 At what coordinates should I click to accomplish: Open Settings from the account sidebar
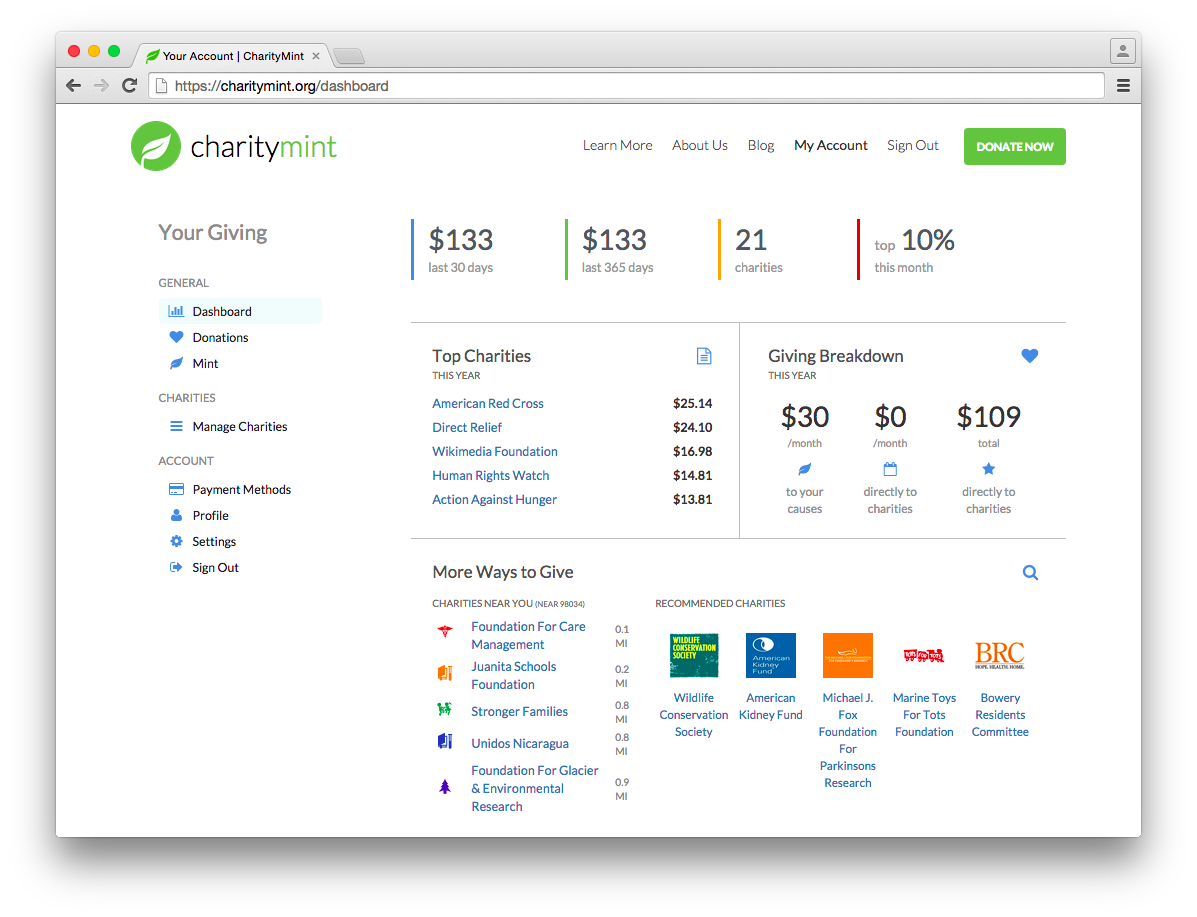point(214,542)
